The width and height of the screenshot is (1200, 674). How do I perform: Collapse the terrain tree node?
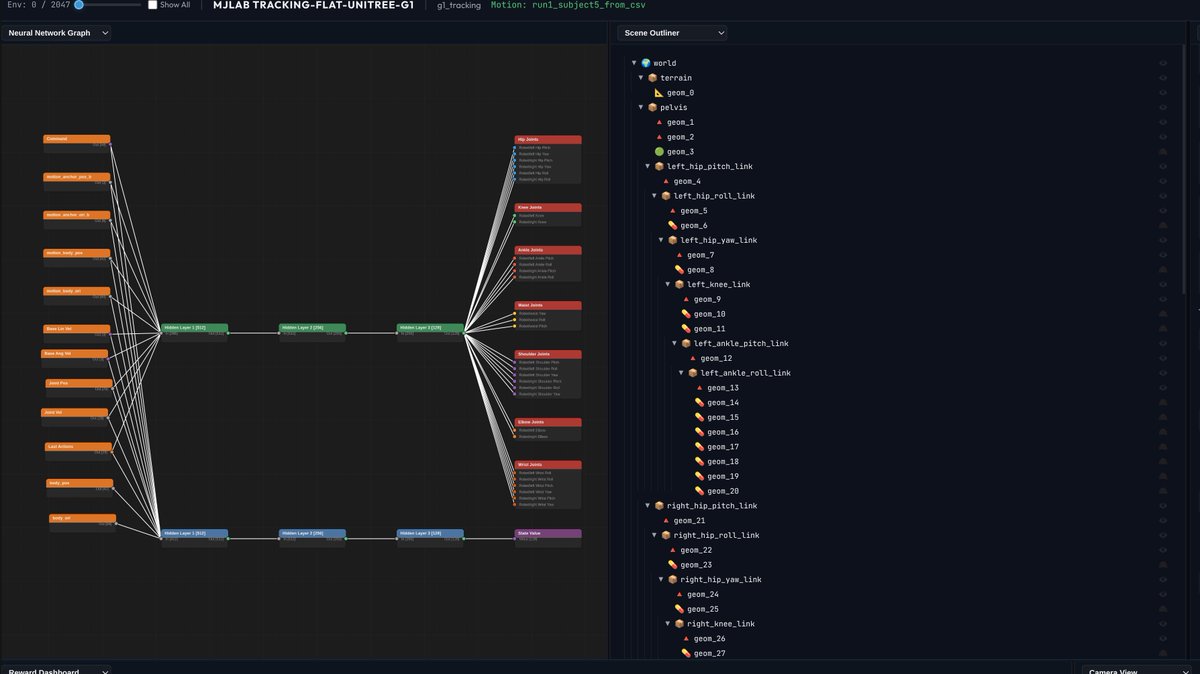tap(641, 78)
